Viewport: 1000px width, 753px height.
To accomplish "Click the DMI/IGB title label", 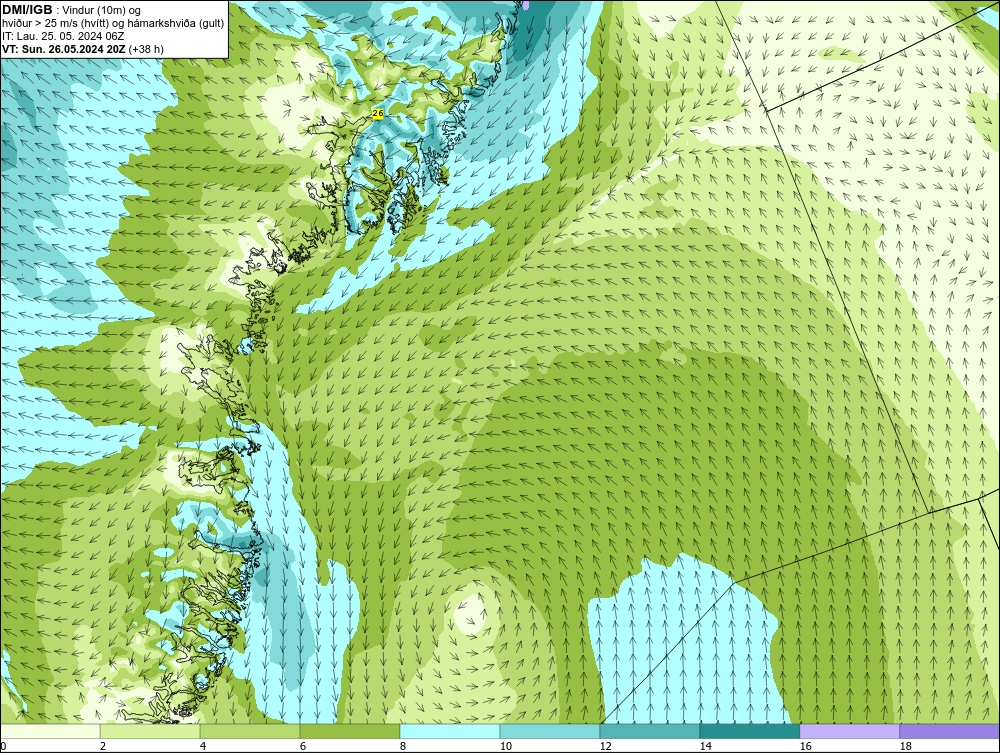I will 27,10.
